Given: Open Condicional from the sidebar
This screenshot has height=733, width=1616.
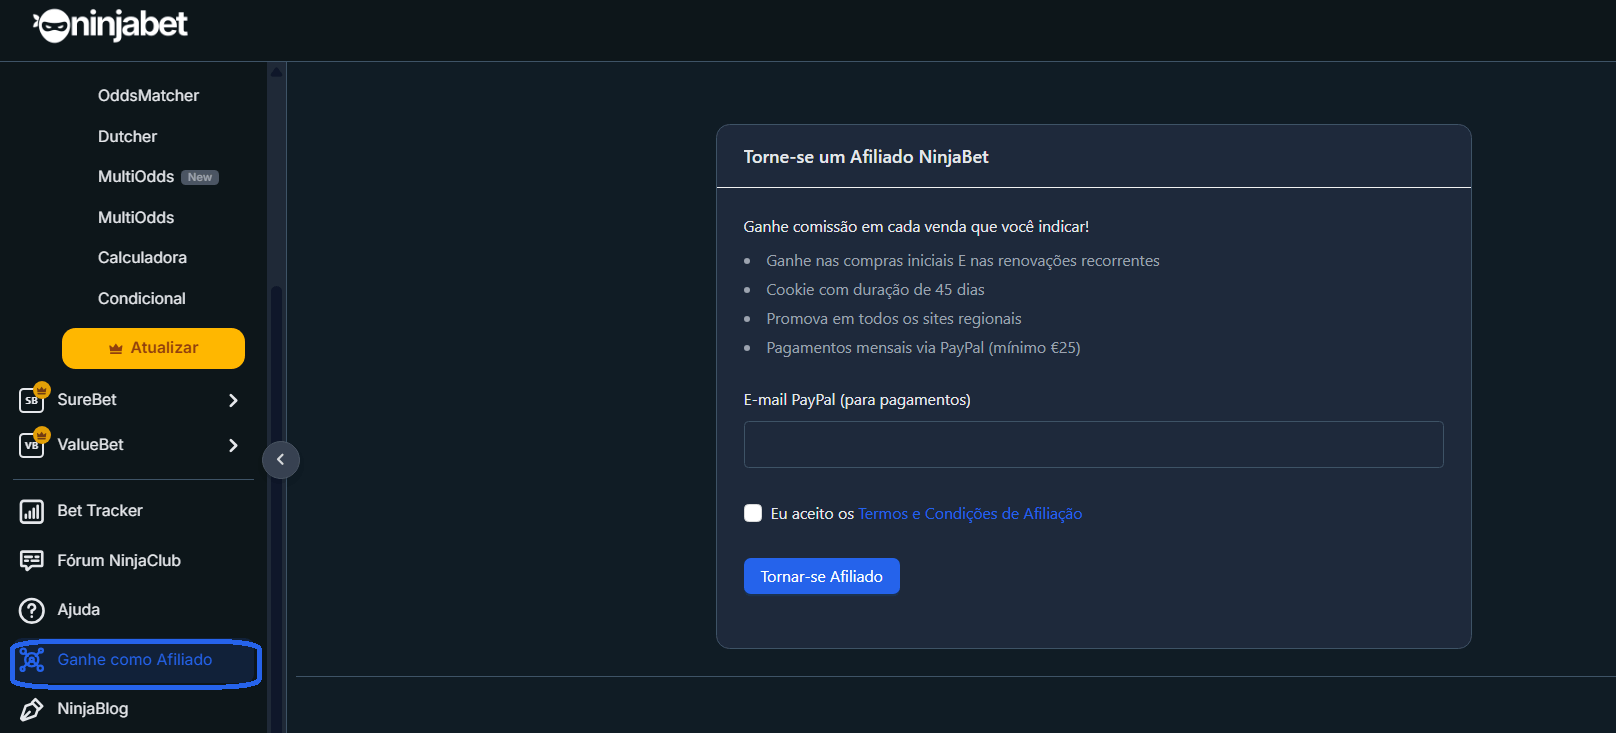Looking at the screenshot, I should tap(141, 299).
